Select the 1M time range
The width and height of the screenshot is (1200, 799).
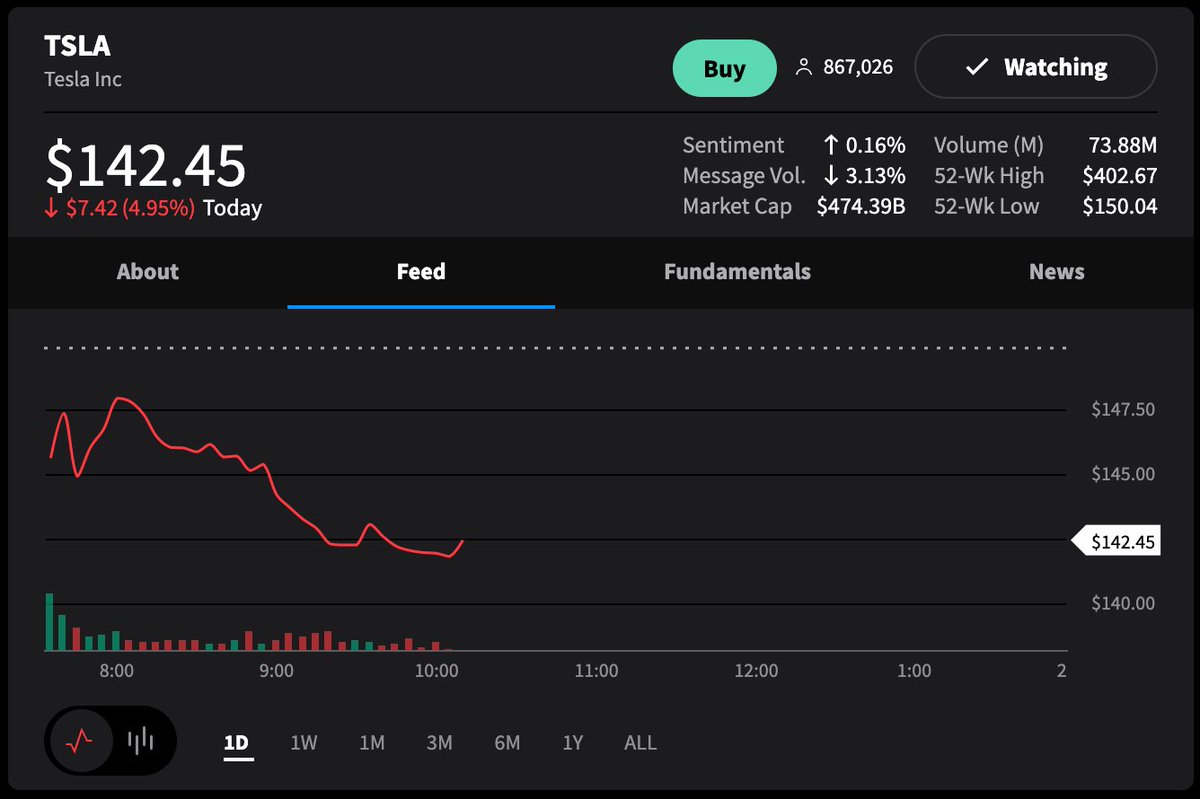pos(372,743)
